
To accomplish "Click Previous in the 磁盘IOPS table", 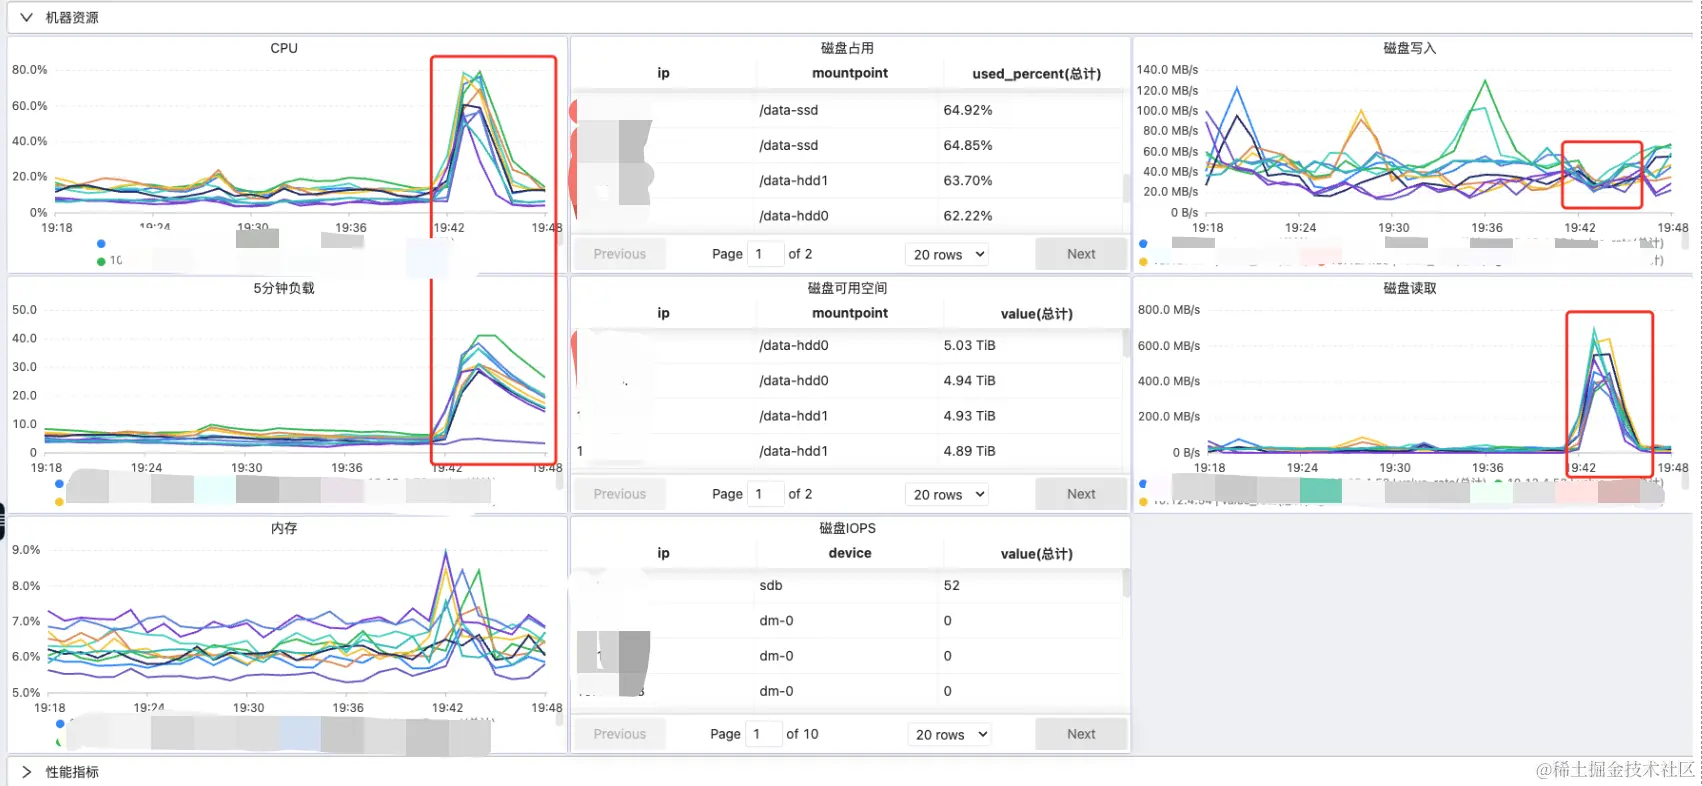I will 620,734.
